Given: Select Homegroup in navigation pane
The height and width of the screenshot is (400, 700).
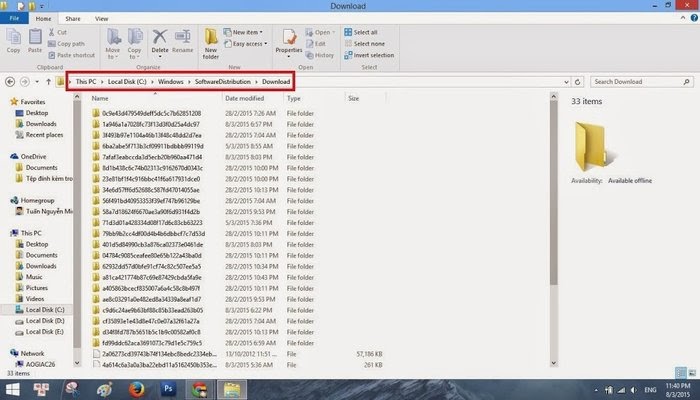Looking at the screenshot, I should [x=32, y=200].
